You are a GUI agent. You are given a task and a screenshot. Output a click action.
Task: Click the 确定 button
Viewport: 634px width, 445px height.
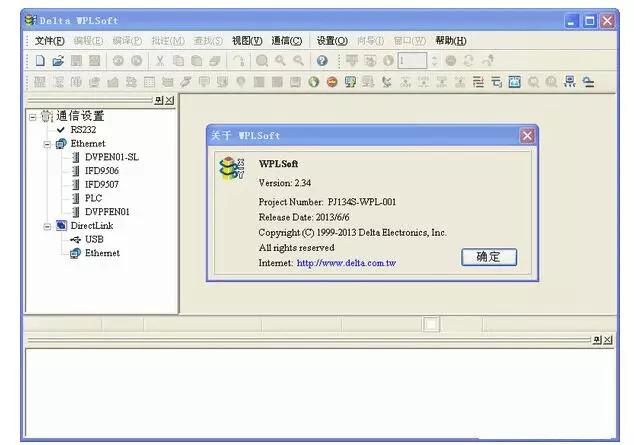click(489, 257)
